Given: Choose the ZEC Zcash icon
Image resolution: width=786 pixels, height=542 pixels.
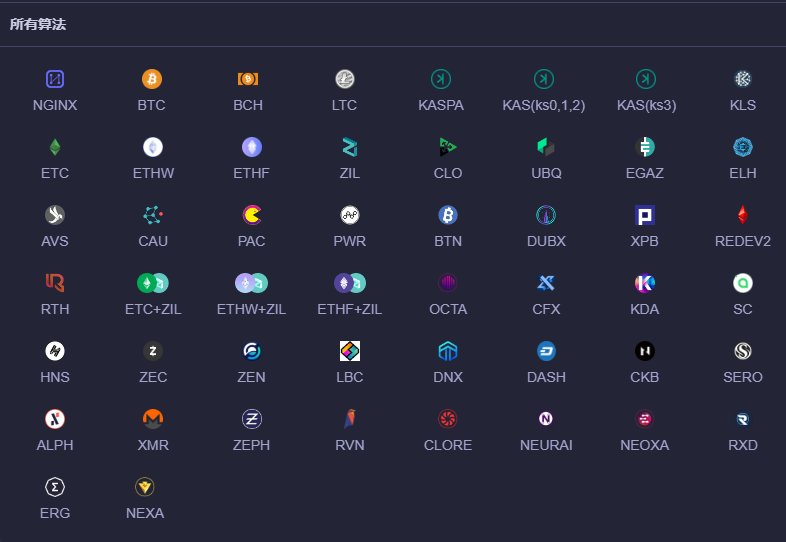Looking at the screenshot, I should [153, 351].
